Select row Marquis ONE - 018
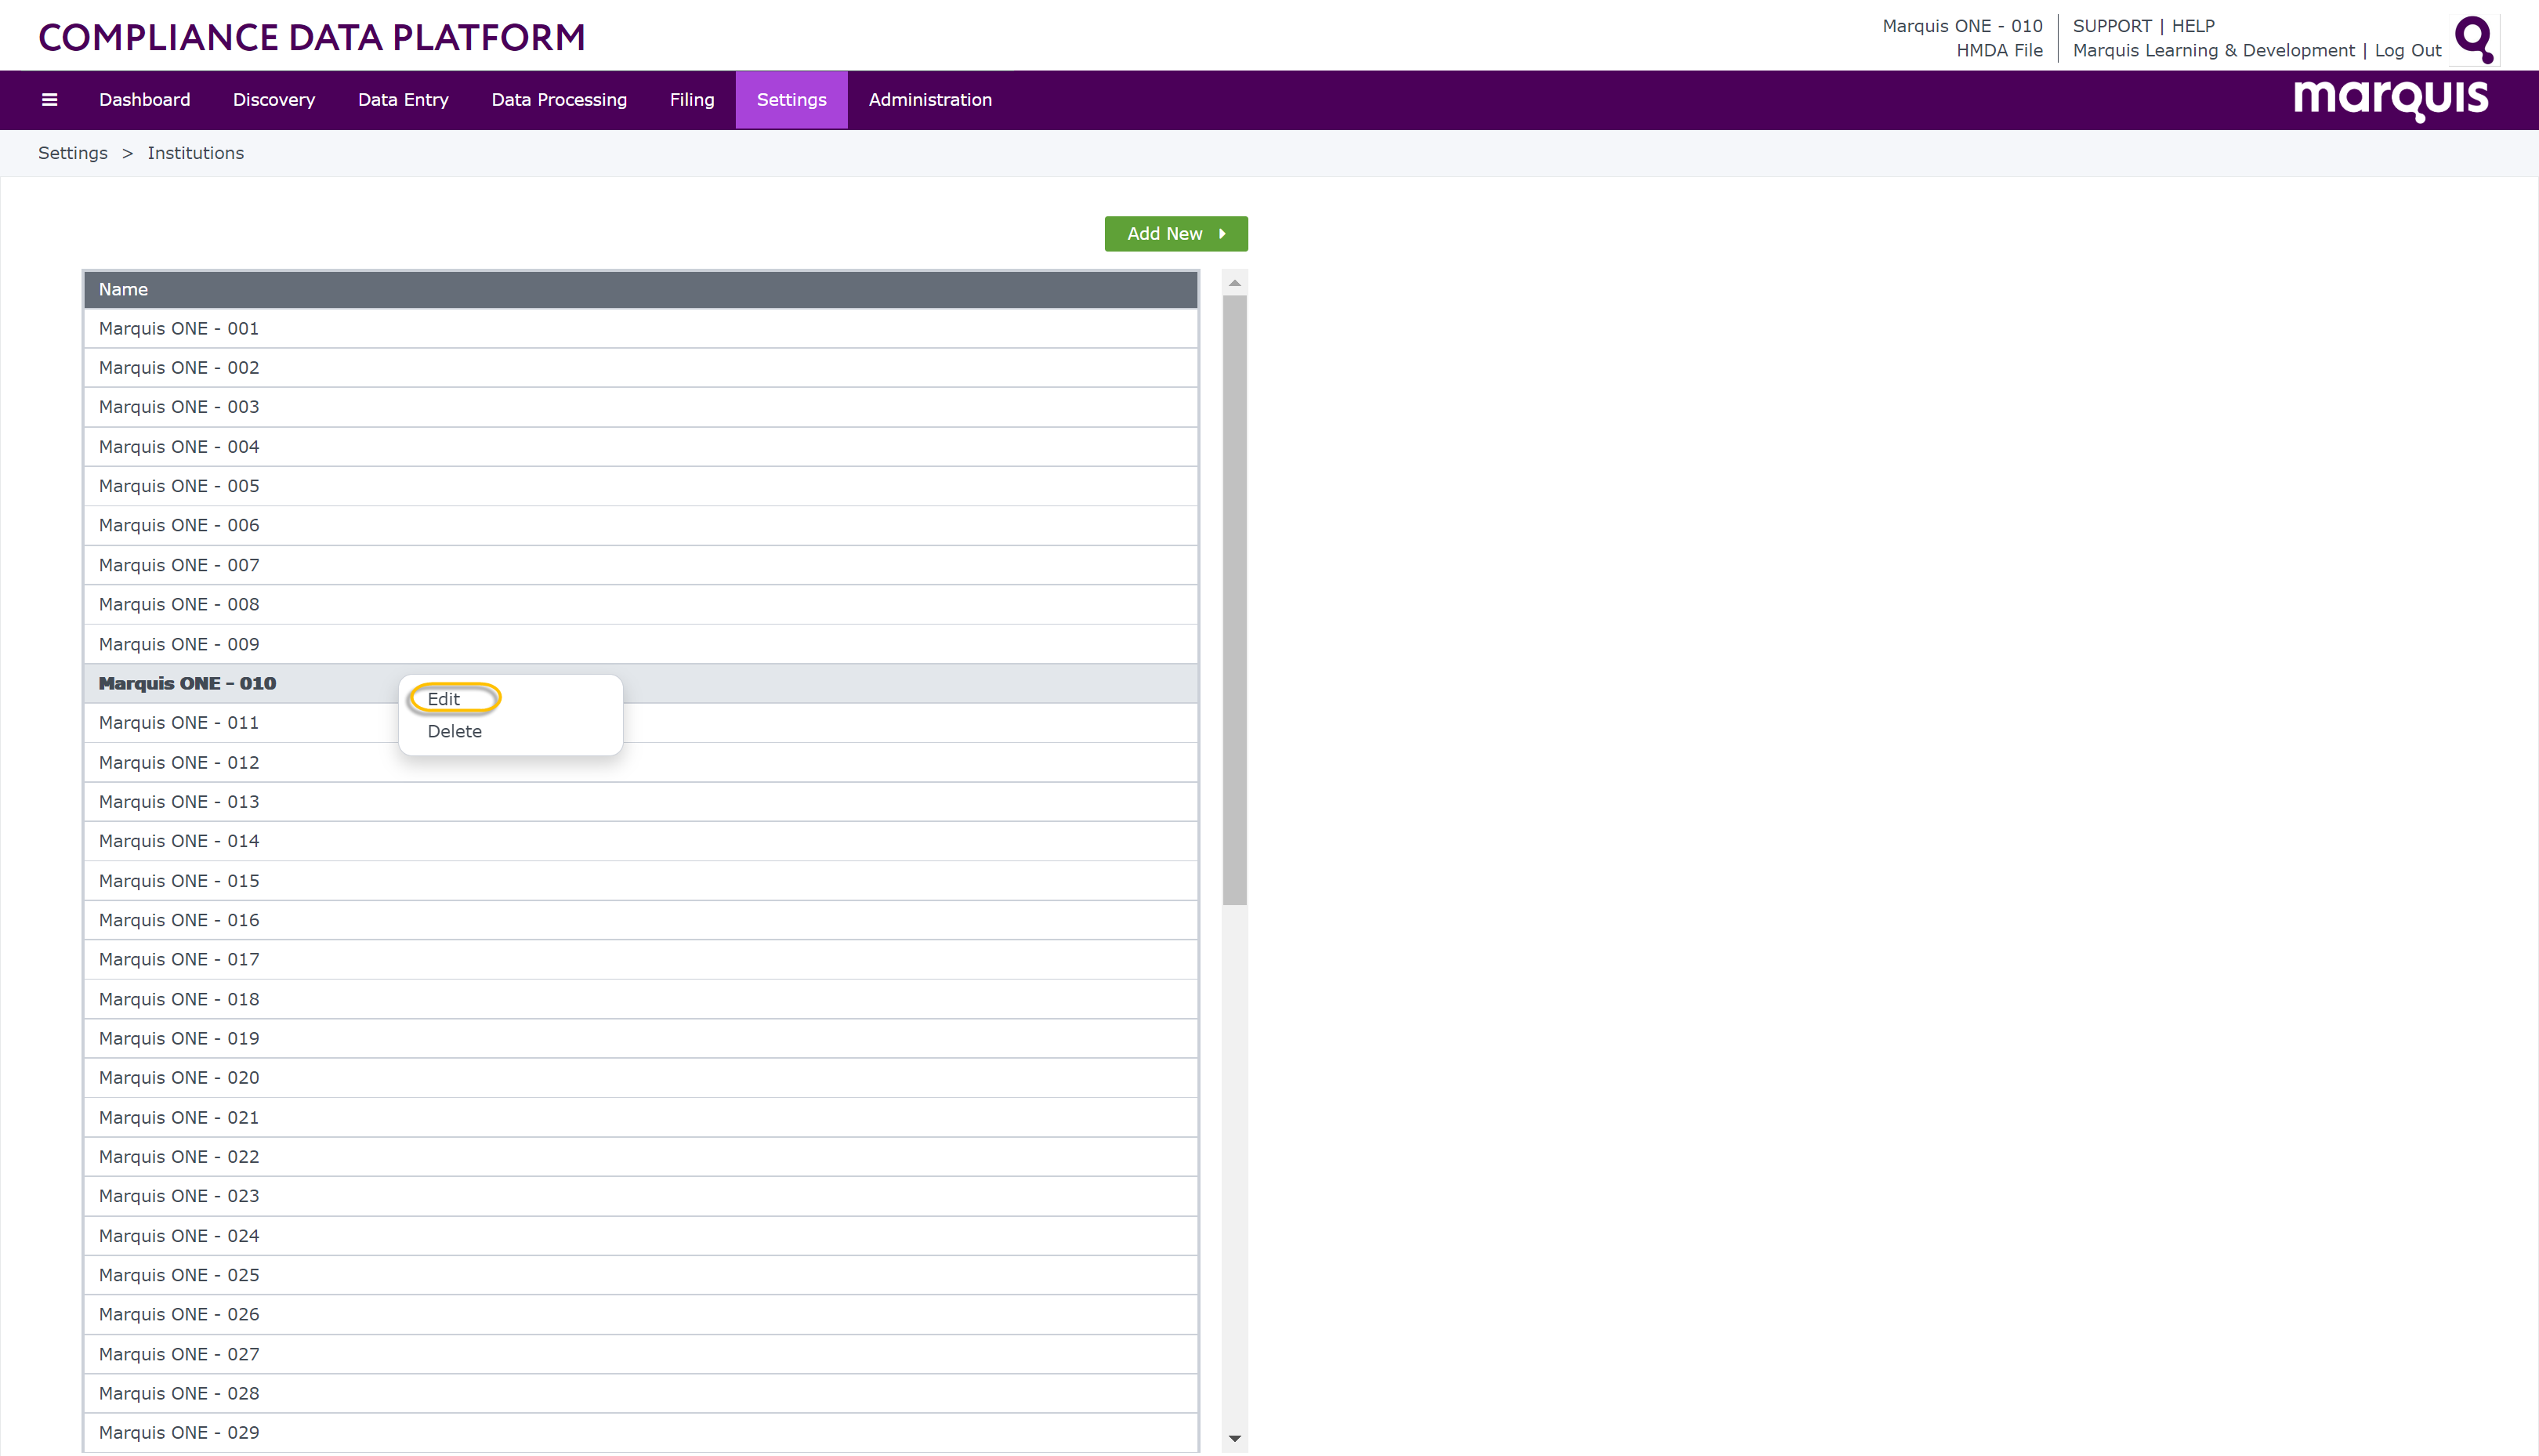 coord(641,999)
